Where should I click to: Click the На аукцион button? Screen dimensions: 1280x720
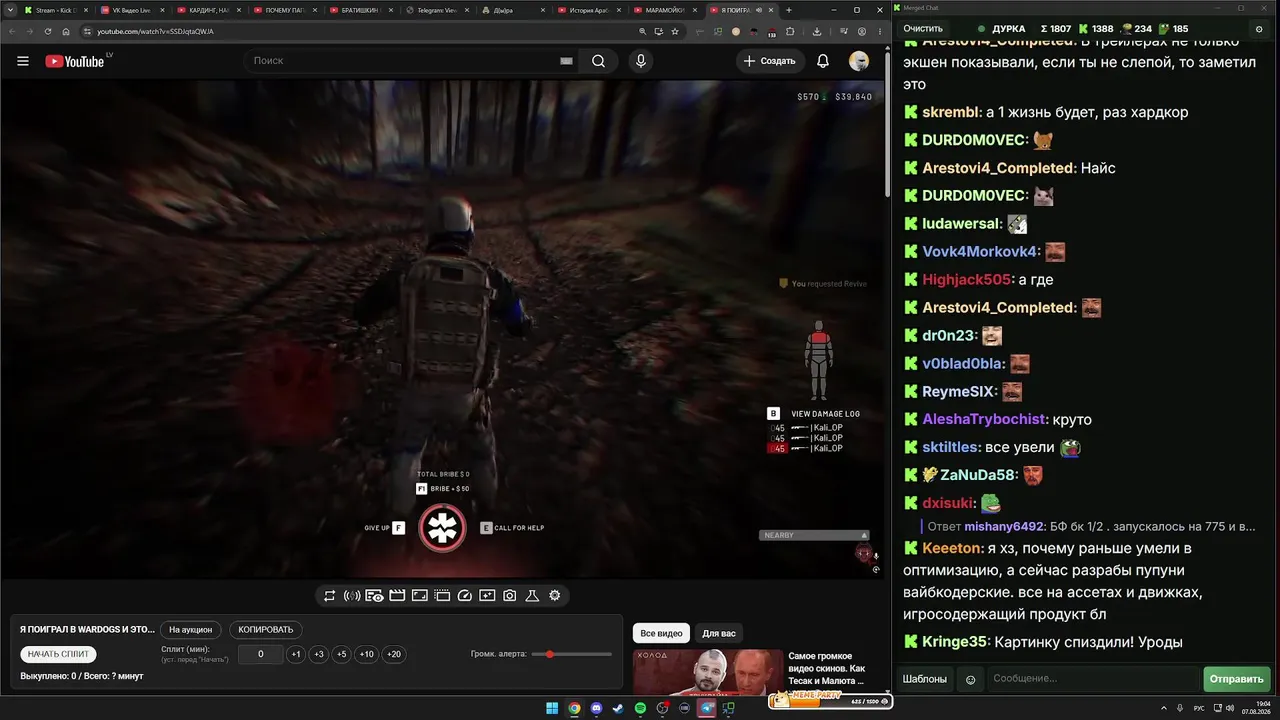coord(190,630)
